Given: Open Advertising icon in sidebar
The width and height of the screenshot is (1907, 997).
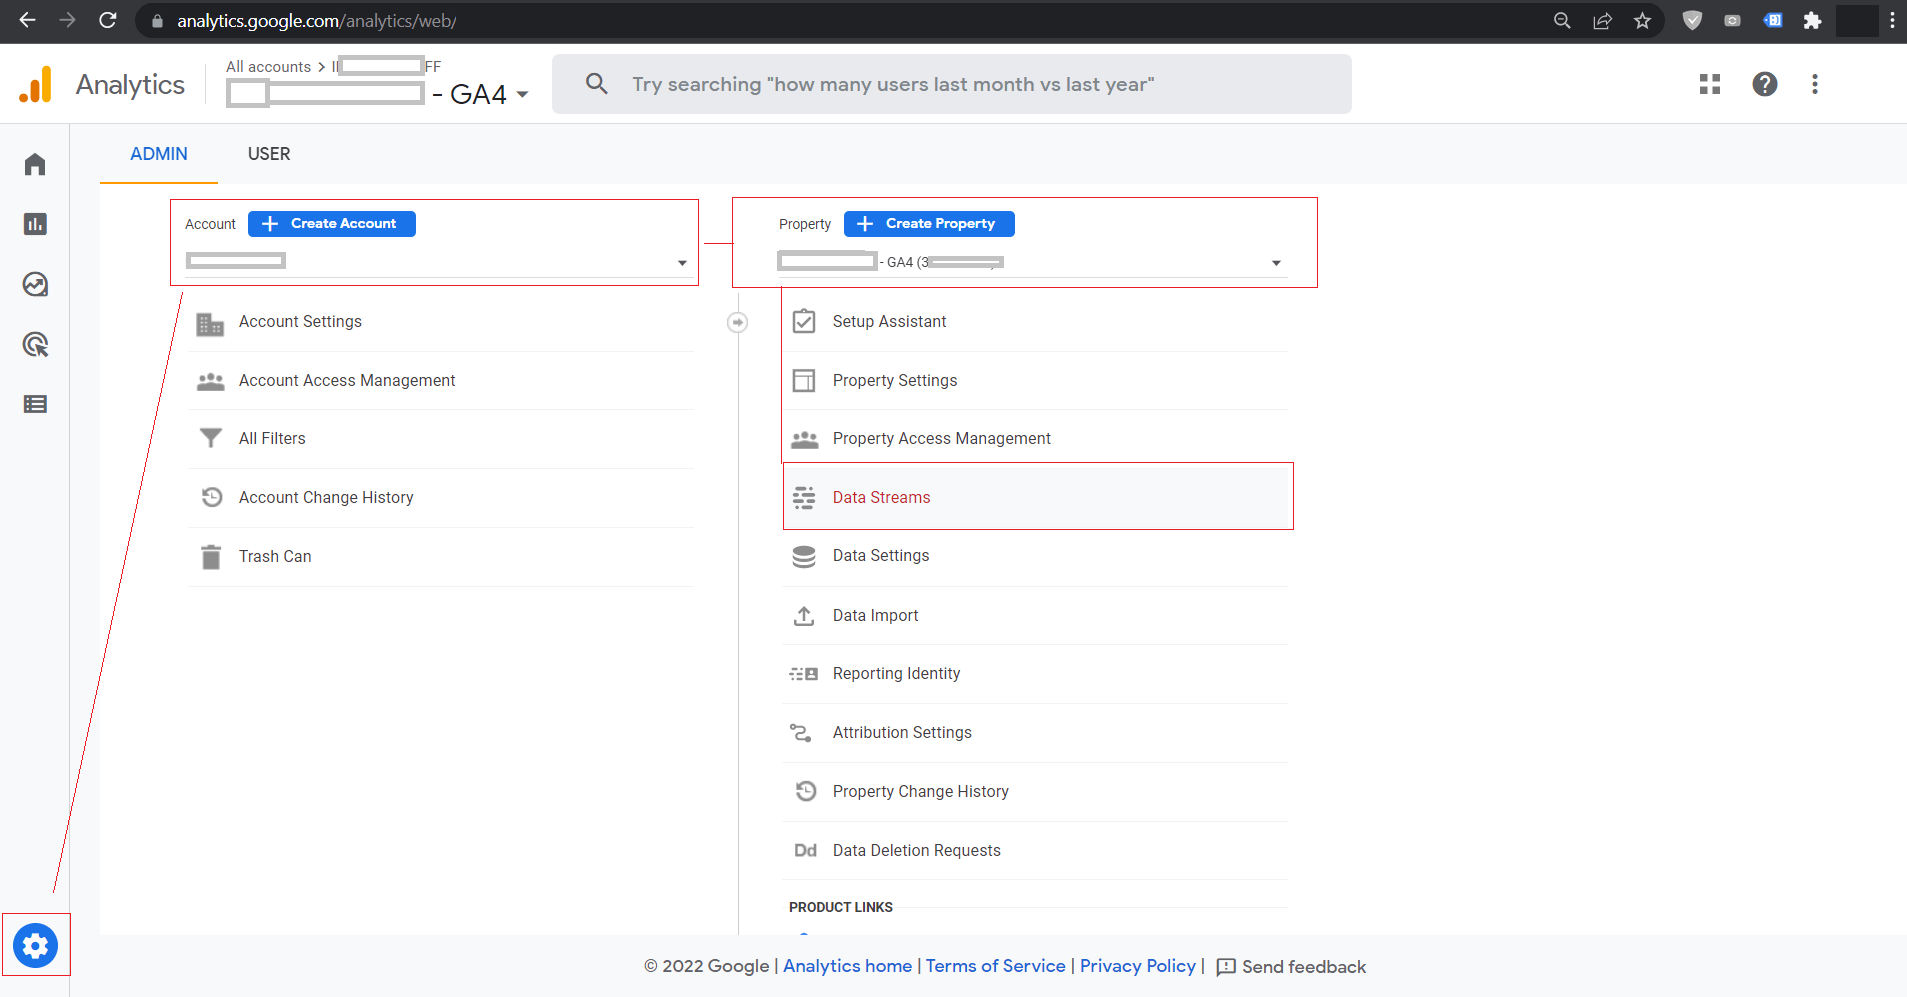Looking at the screenshot, I should coord(35,345).
